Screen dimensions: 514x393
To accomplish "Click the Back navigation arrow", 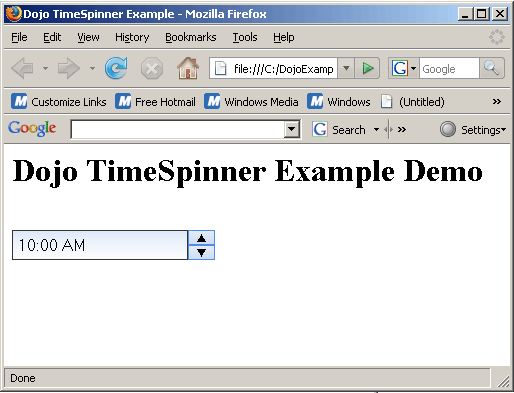I will click(23, 68).
